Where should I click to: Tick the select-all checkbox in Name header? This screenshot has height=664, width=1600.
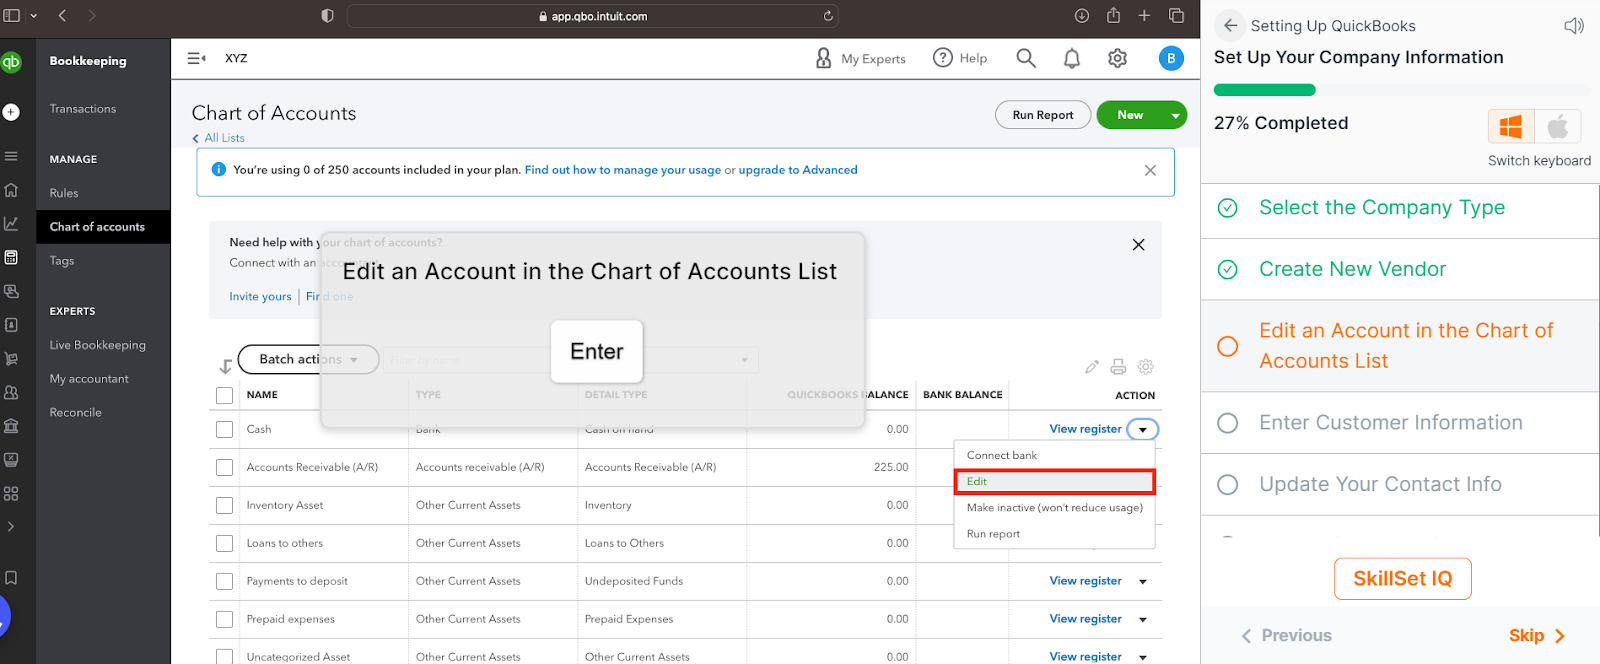(225, 396)
